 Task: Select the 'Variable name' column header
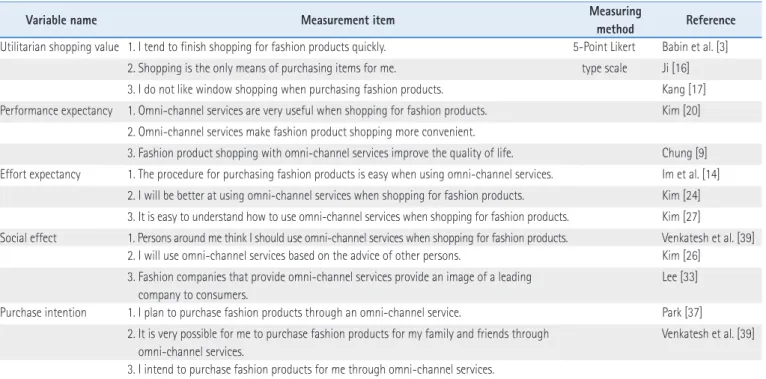point(61,20)
